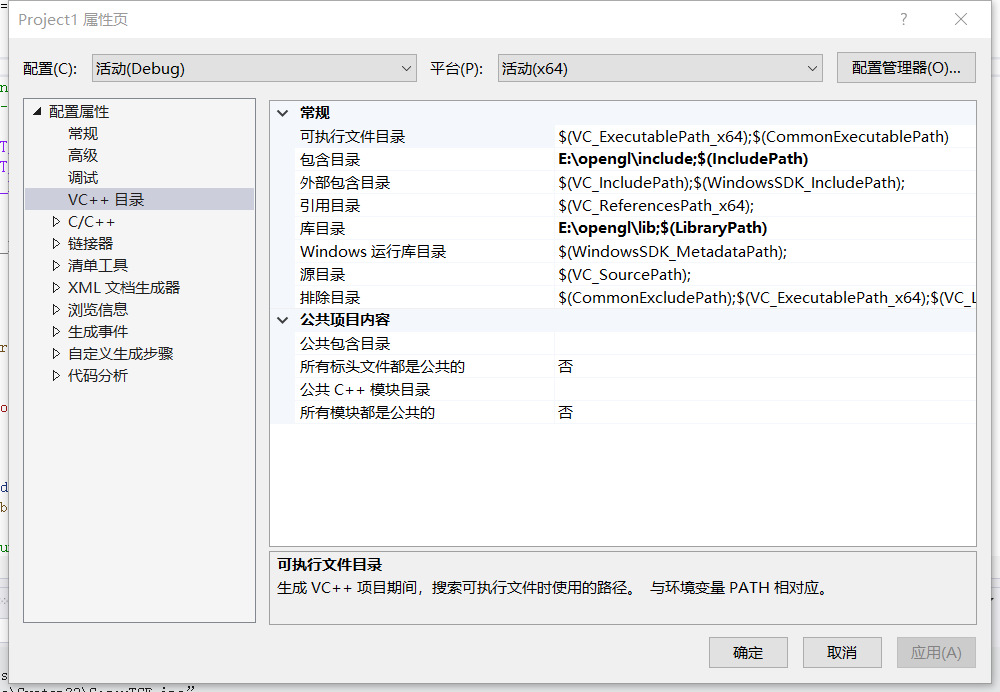Expand the 链接器 settings node

pyautogui.click(x=57, y=242)
